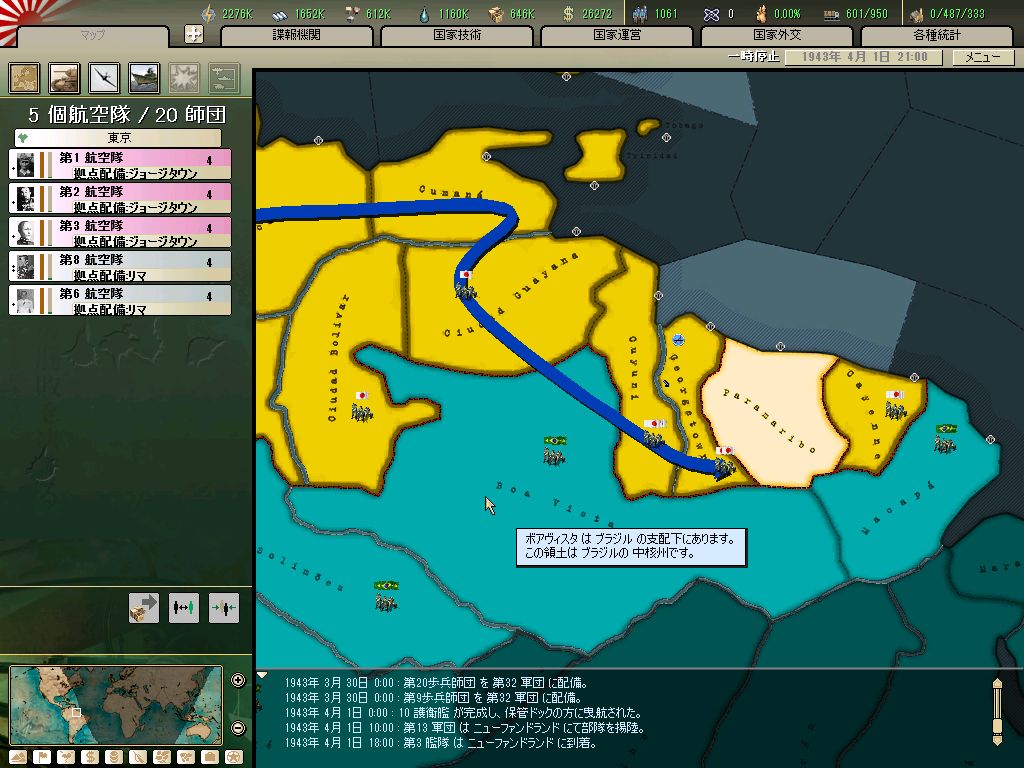1024x768 pixels.
Task: Zoom in with the minimap plus button
Action: [238, 680]
